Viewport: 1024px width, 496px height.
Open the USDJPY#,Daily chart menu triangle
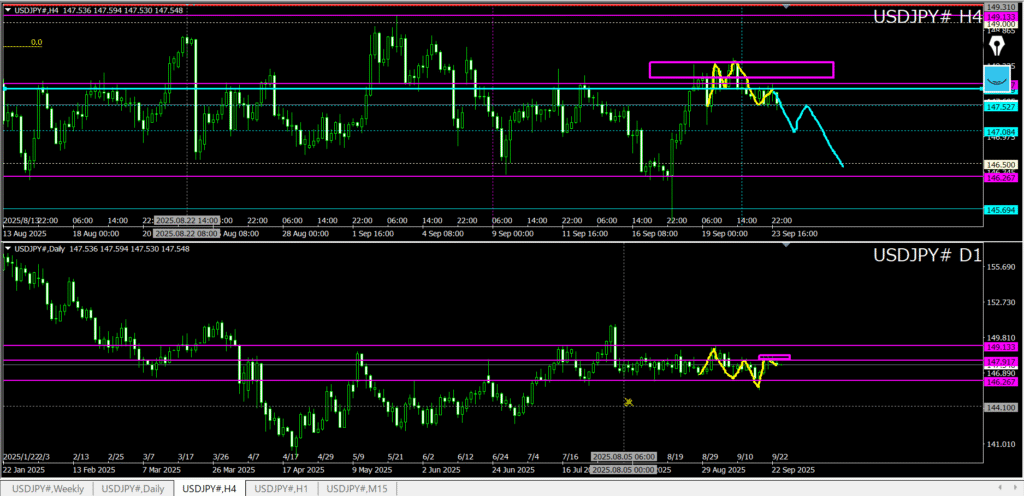(8, 249)
